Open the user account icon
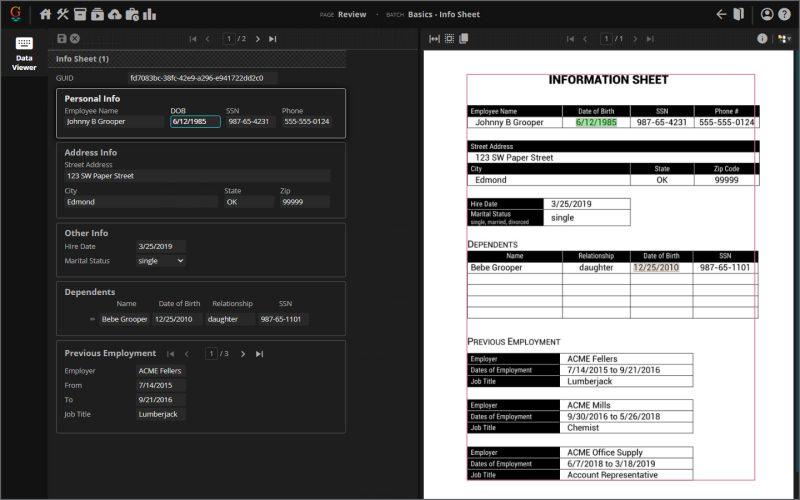Image resolution: width=800 pixels, height=500 pixels. pyautogui.click(x=767, y=14)
